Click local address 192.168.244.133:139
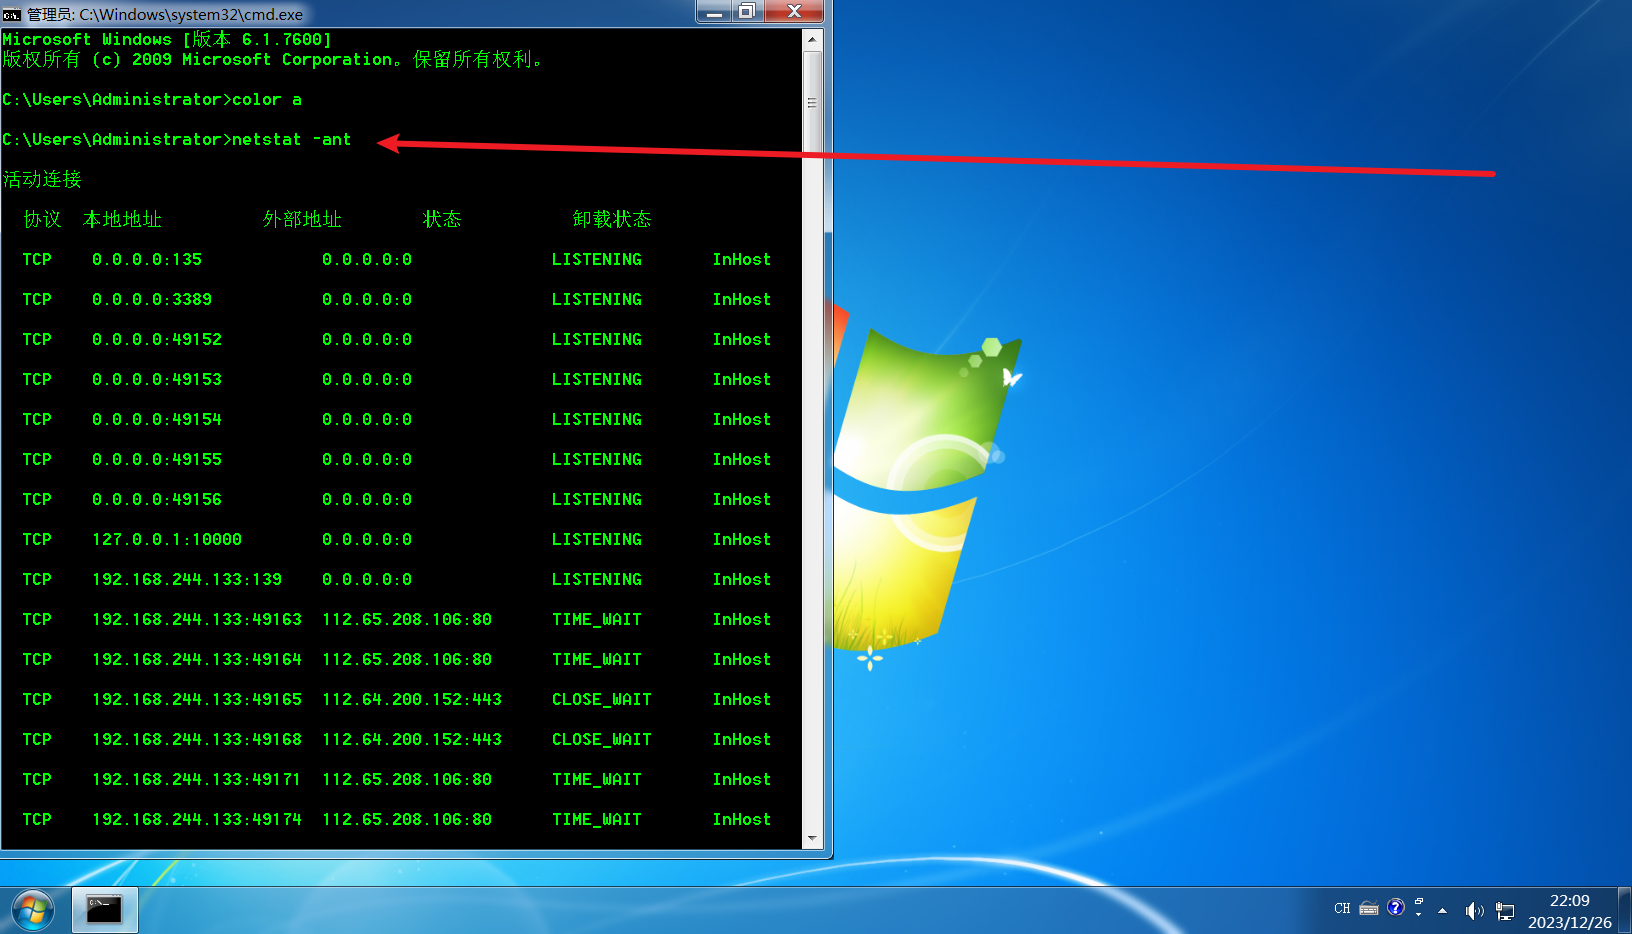 point(187,579)
